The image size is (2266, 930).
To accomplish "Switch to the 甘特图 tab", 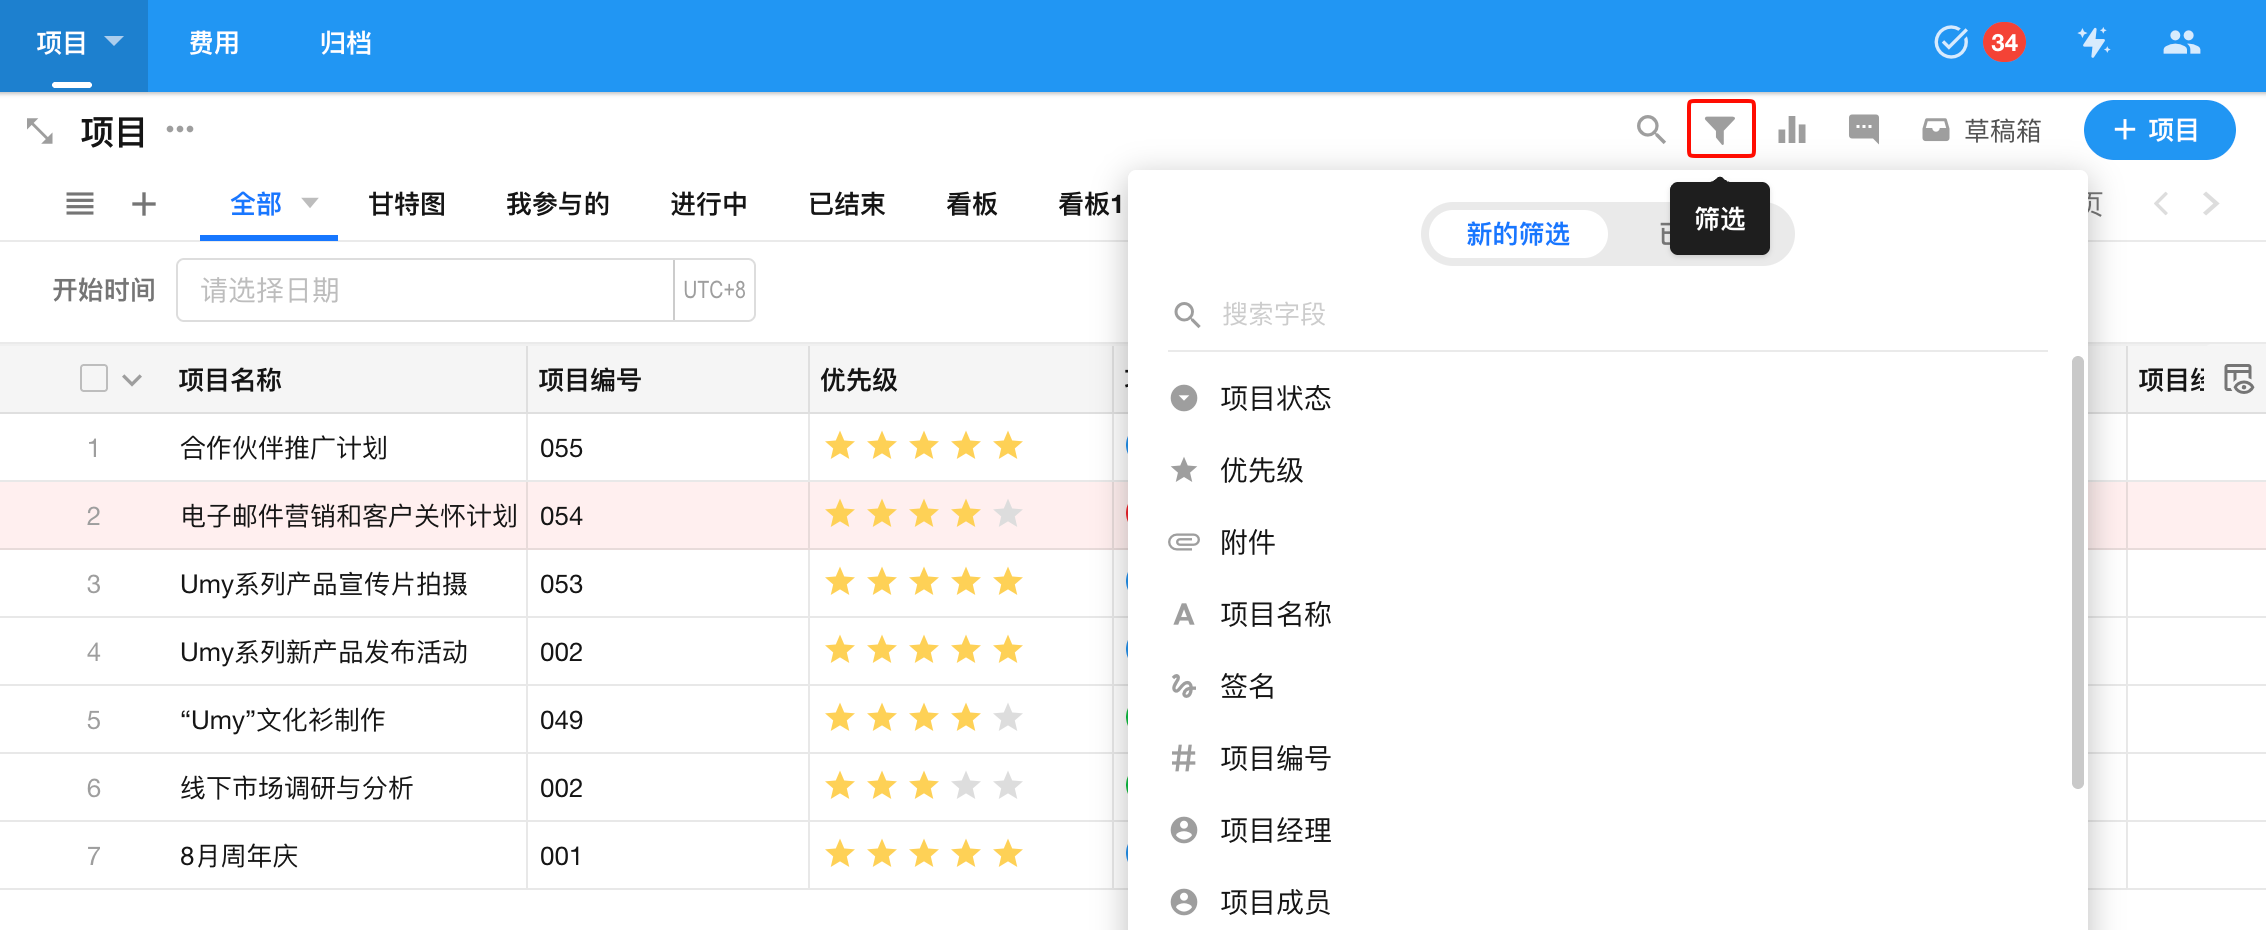I will (x=407, y=204).
